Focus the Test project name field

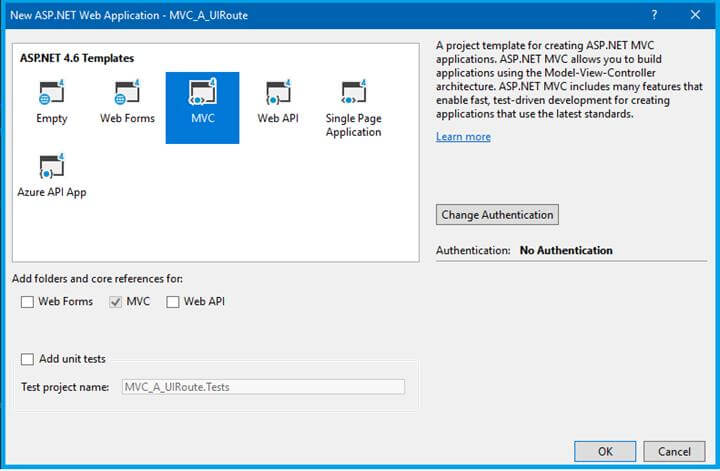pos(263,387)
